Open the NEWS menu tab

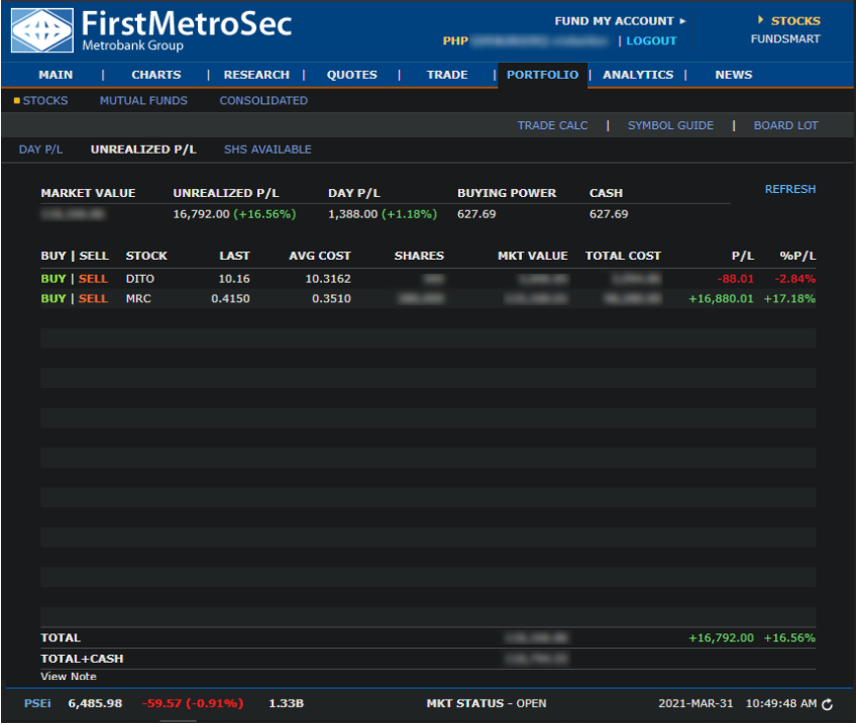click(734, 75)
